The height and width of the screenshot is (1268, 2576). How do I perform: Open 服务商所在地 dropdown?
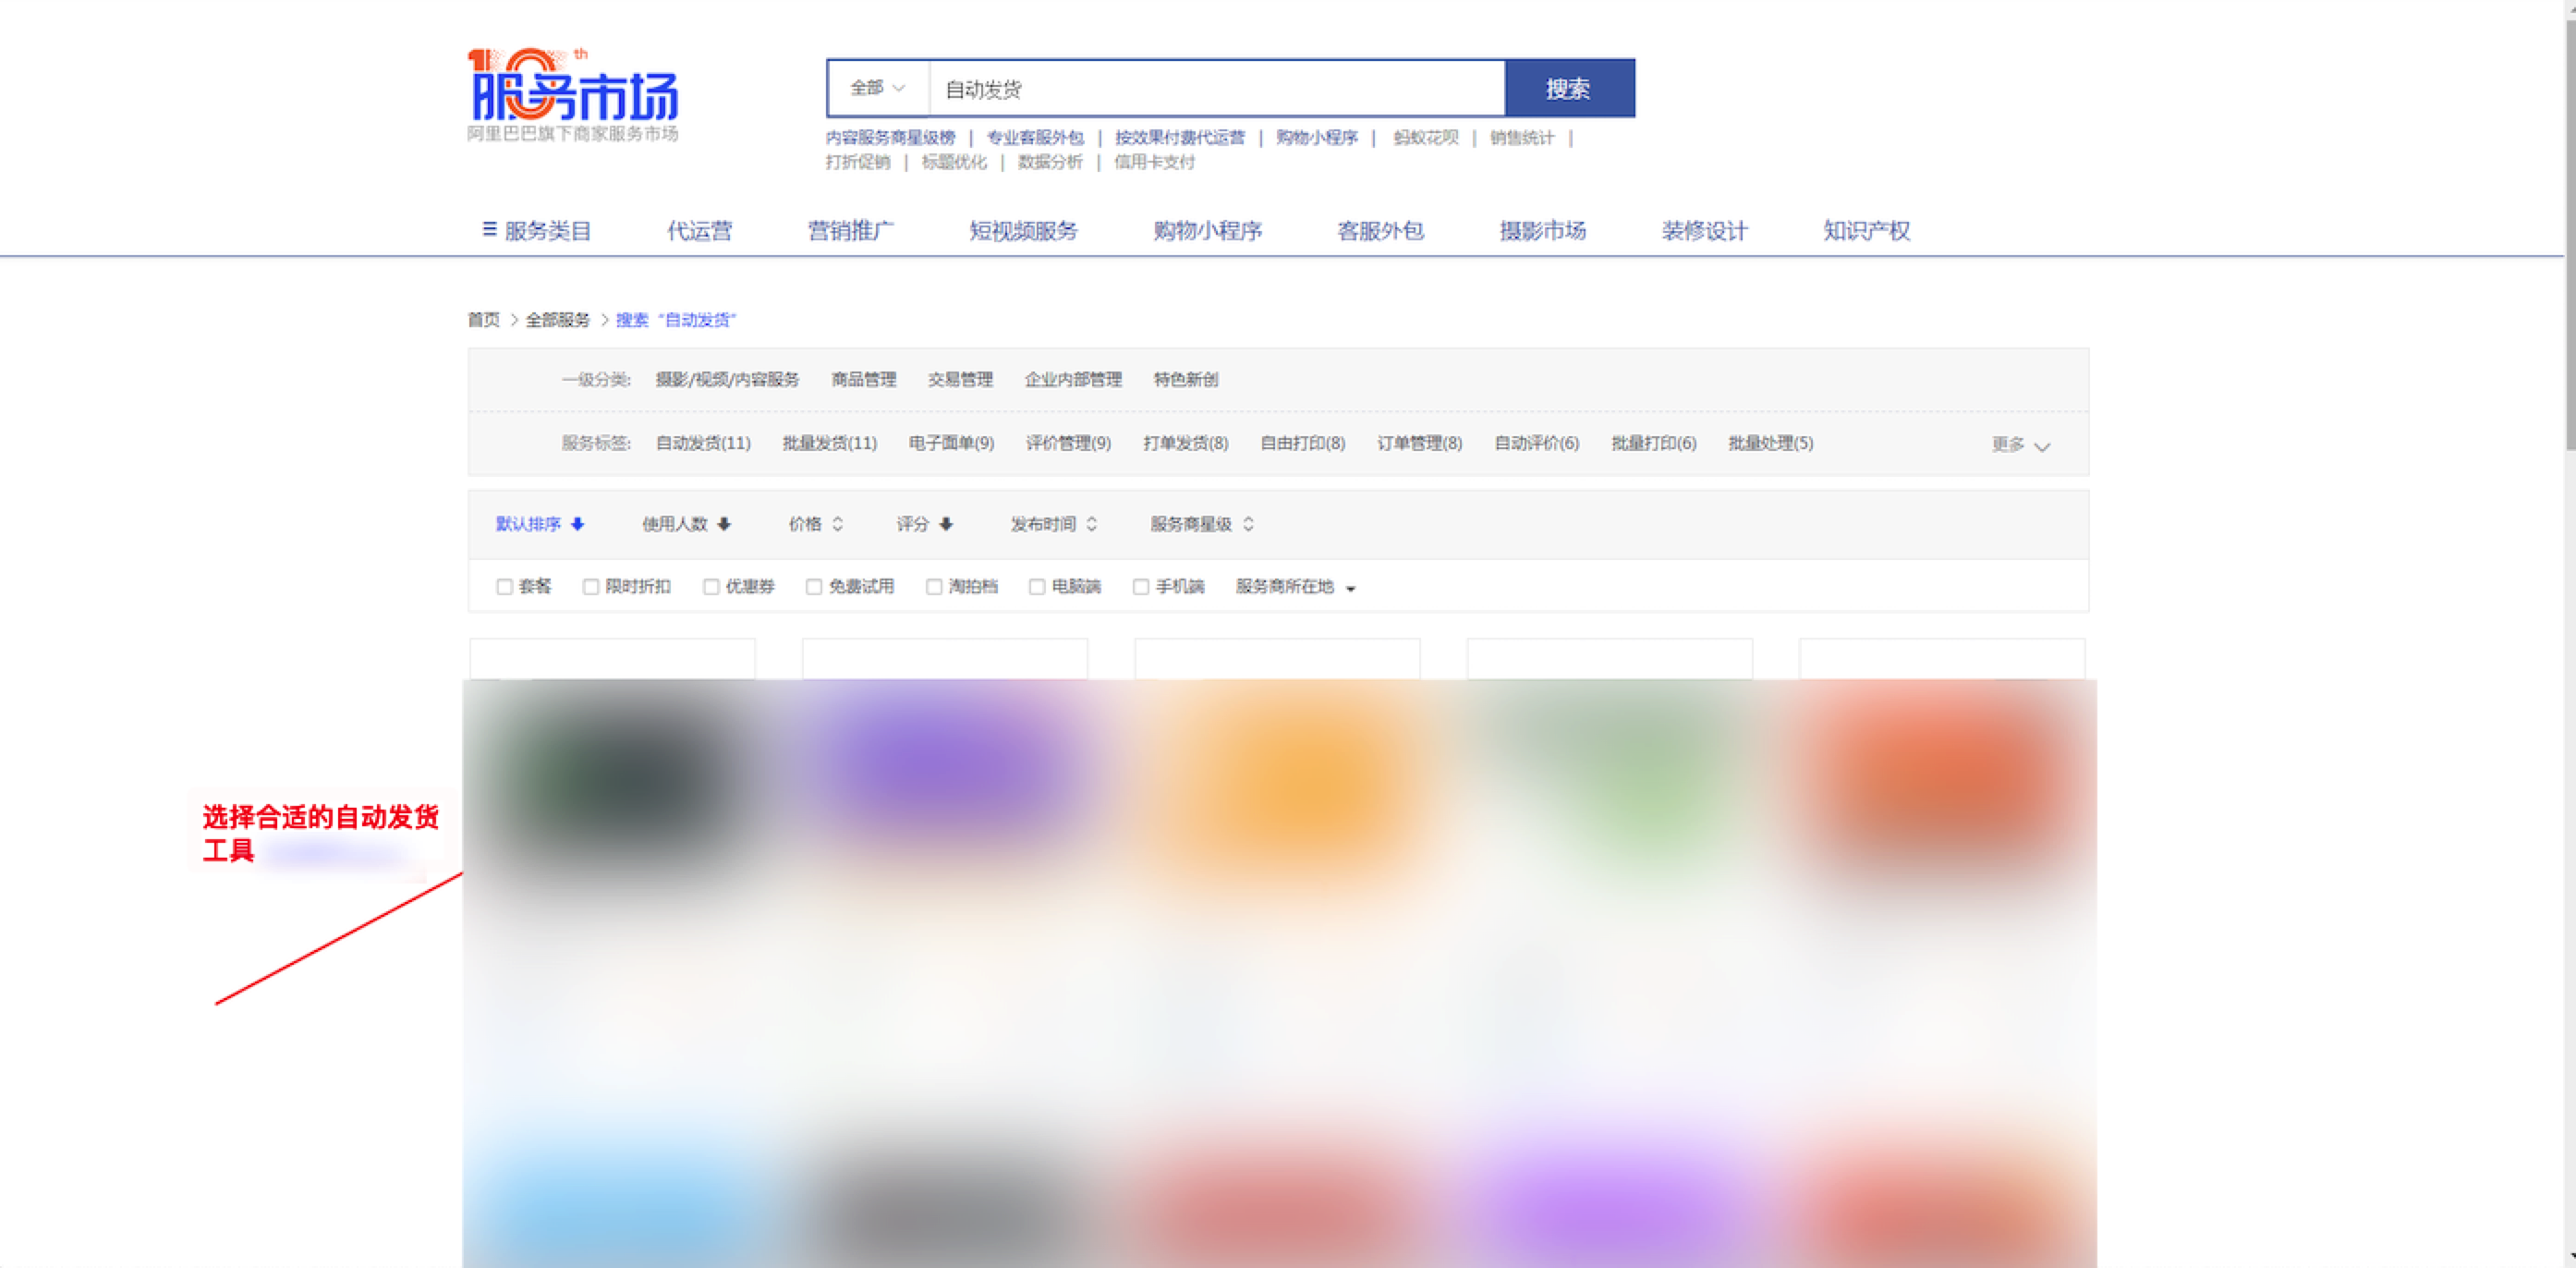(1295, 587)
